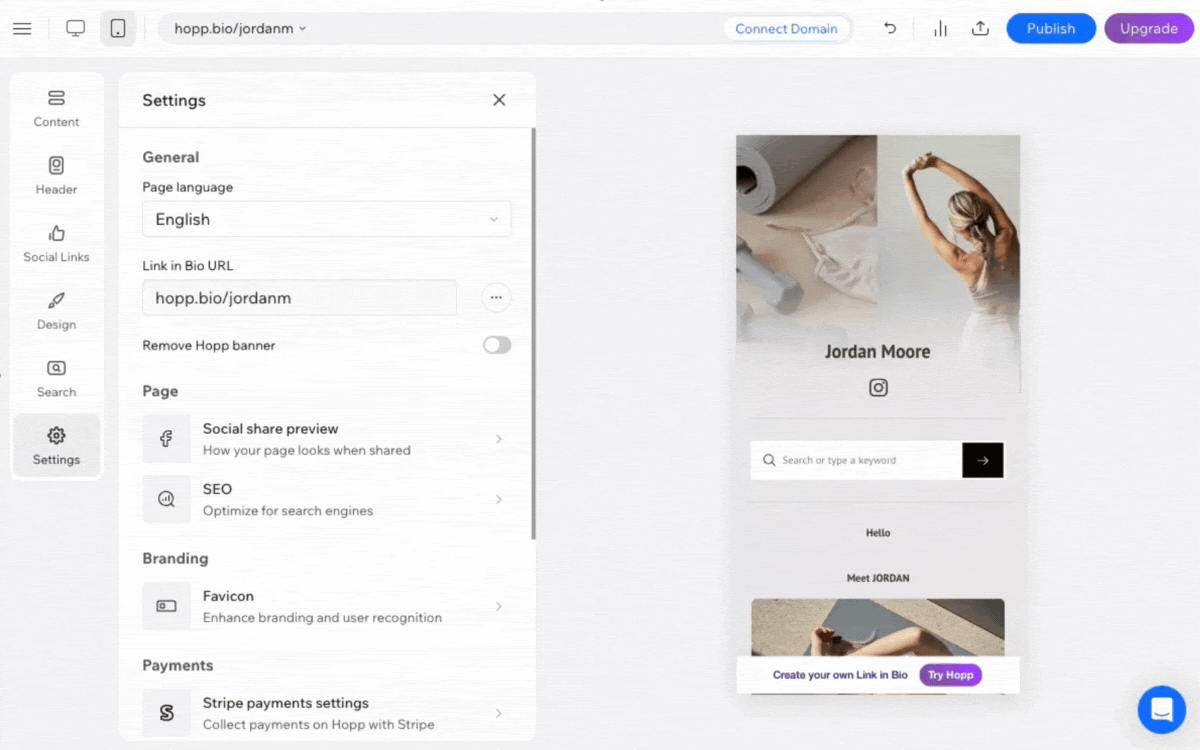
Task: Click the SEO magnifier icon
Action: click(x=166, y=499)
